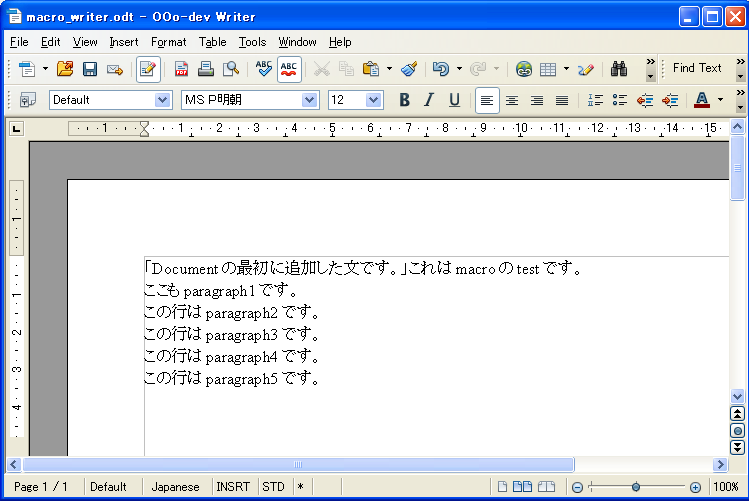Toggle Underline formatting
This screenshot has width=749, height=501.
click(x=454, y=100)
